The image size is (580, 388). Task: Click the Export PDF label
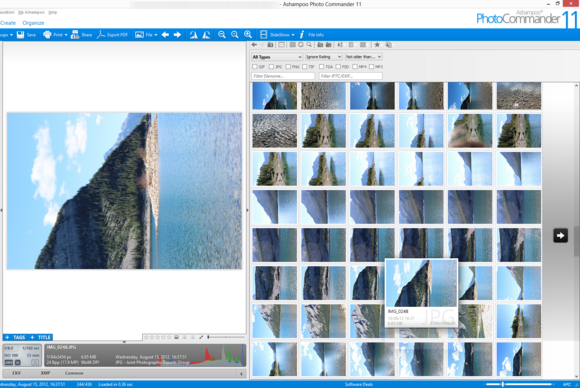[117, 35]
